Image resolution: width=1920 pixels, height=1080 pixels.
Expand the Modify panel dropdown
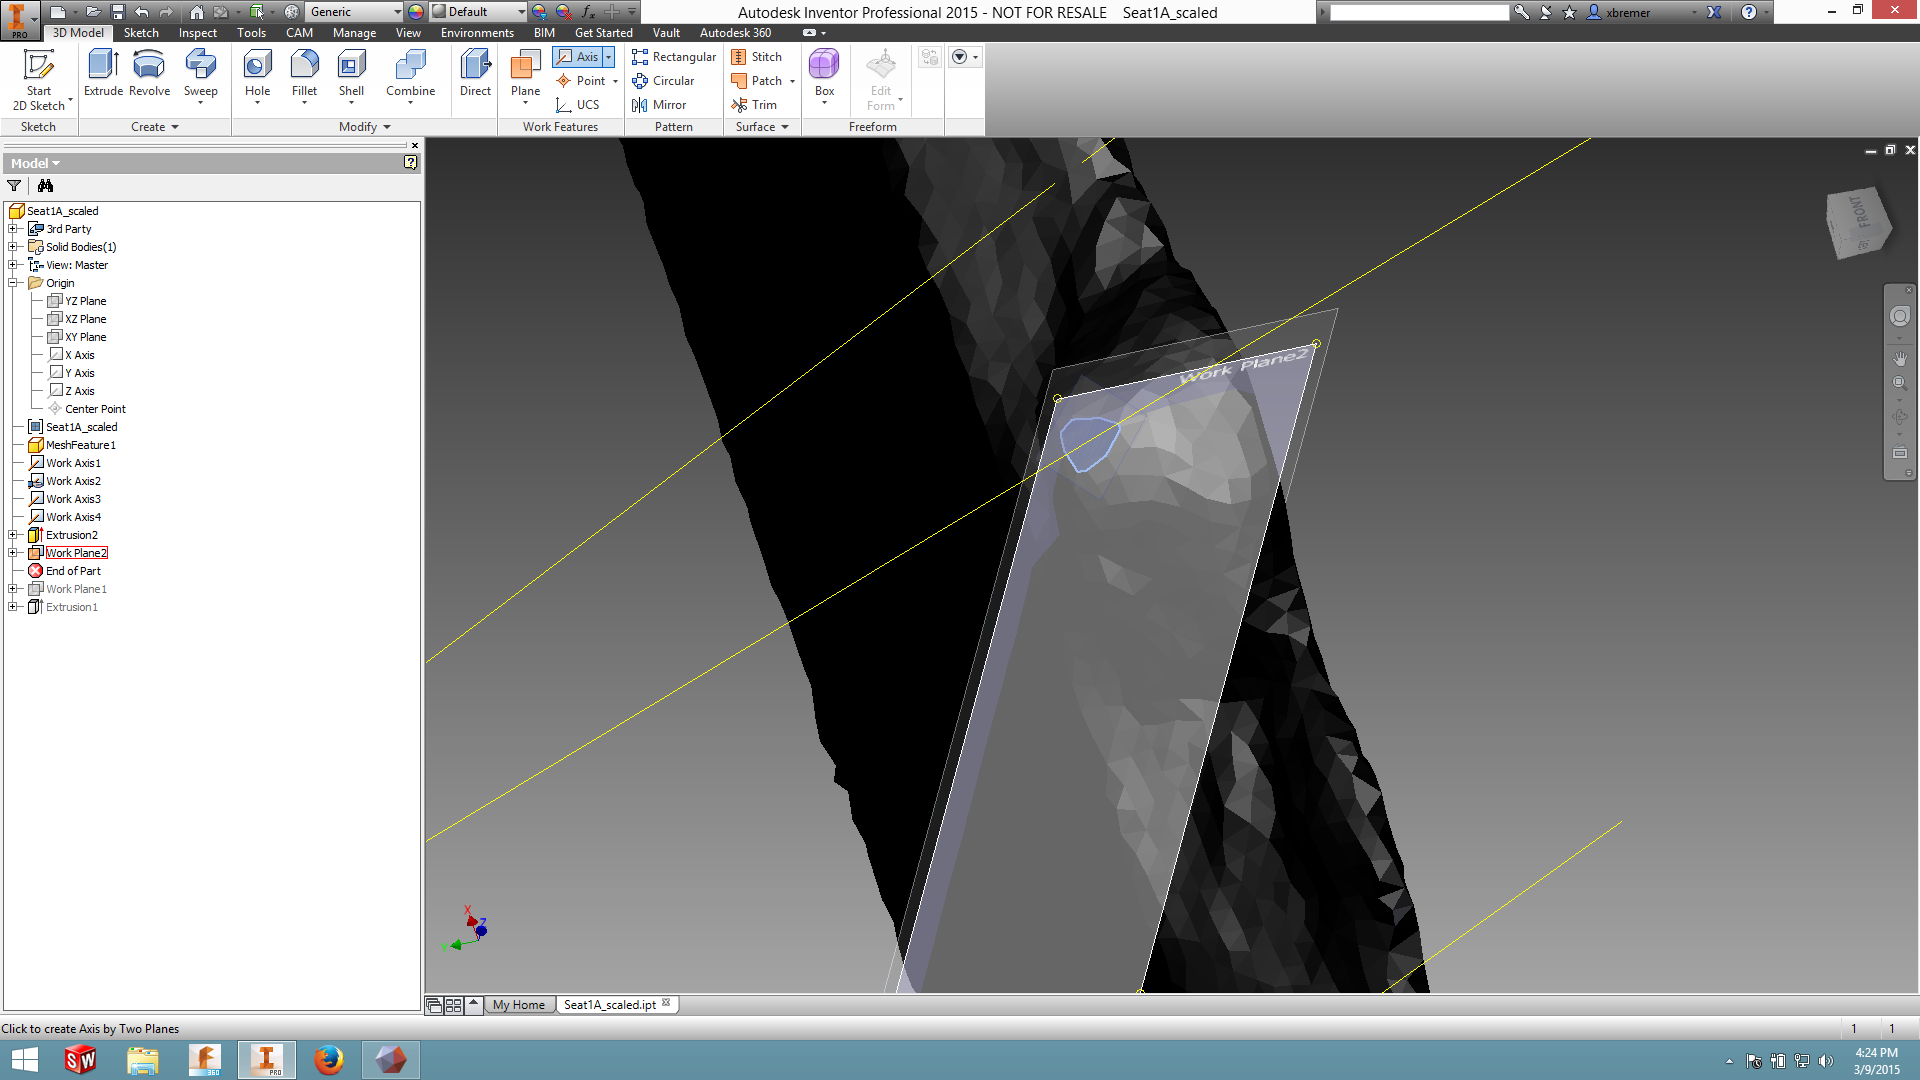pyautogui.click(x=365, y=127)
